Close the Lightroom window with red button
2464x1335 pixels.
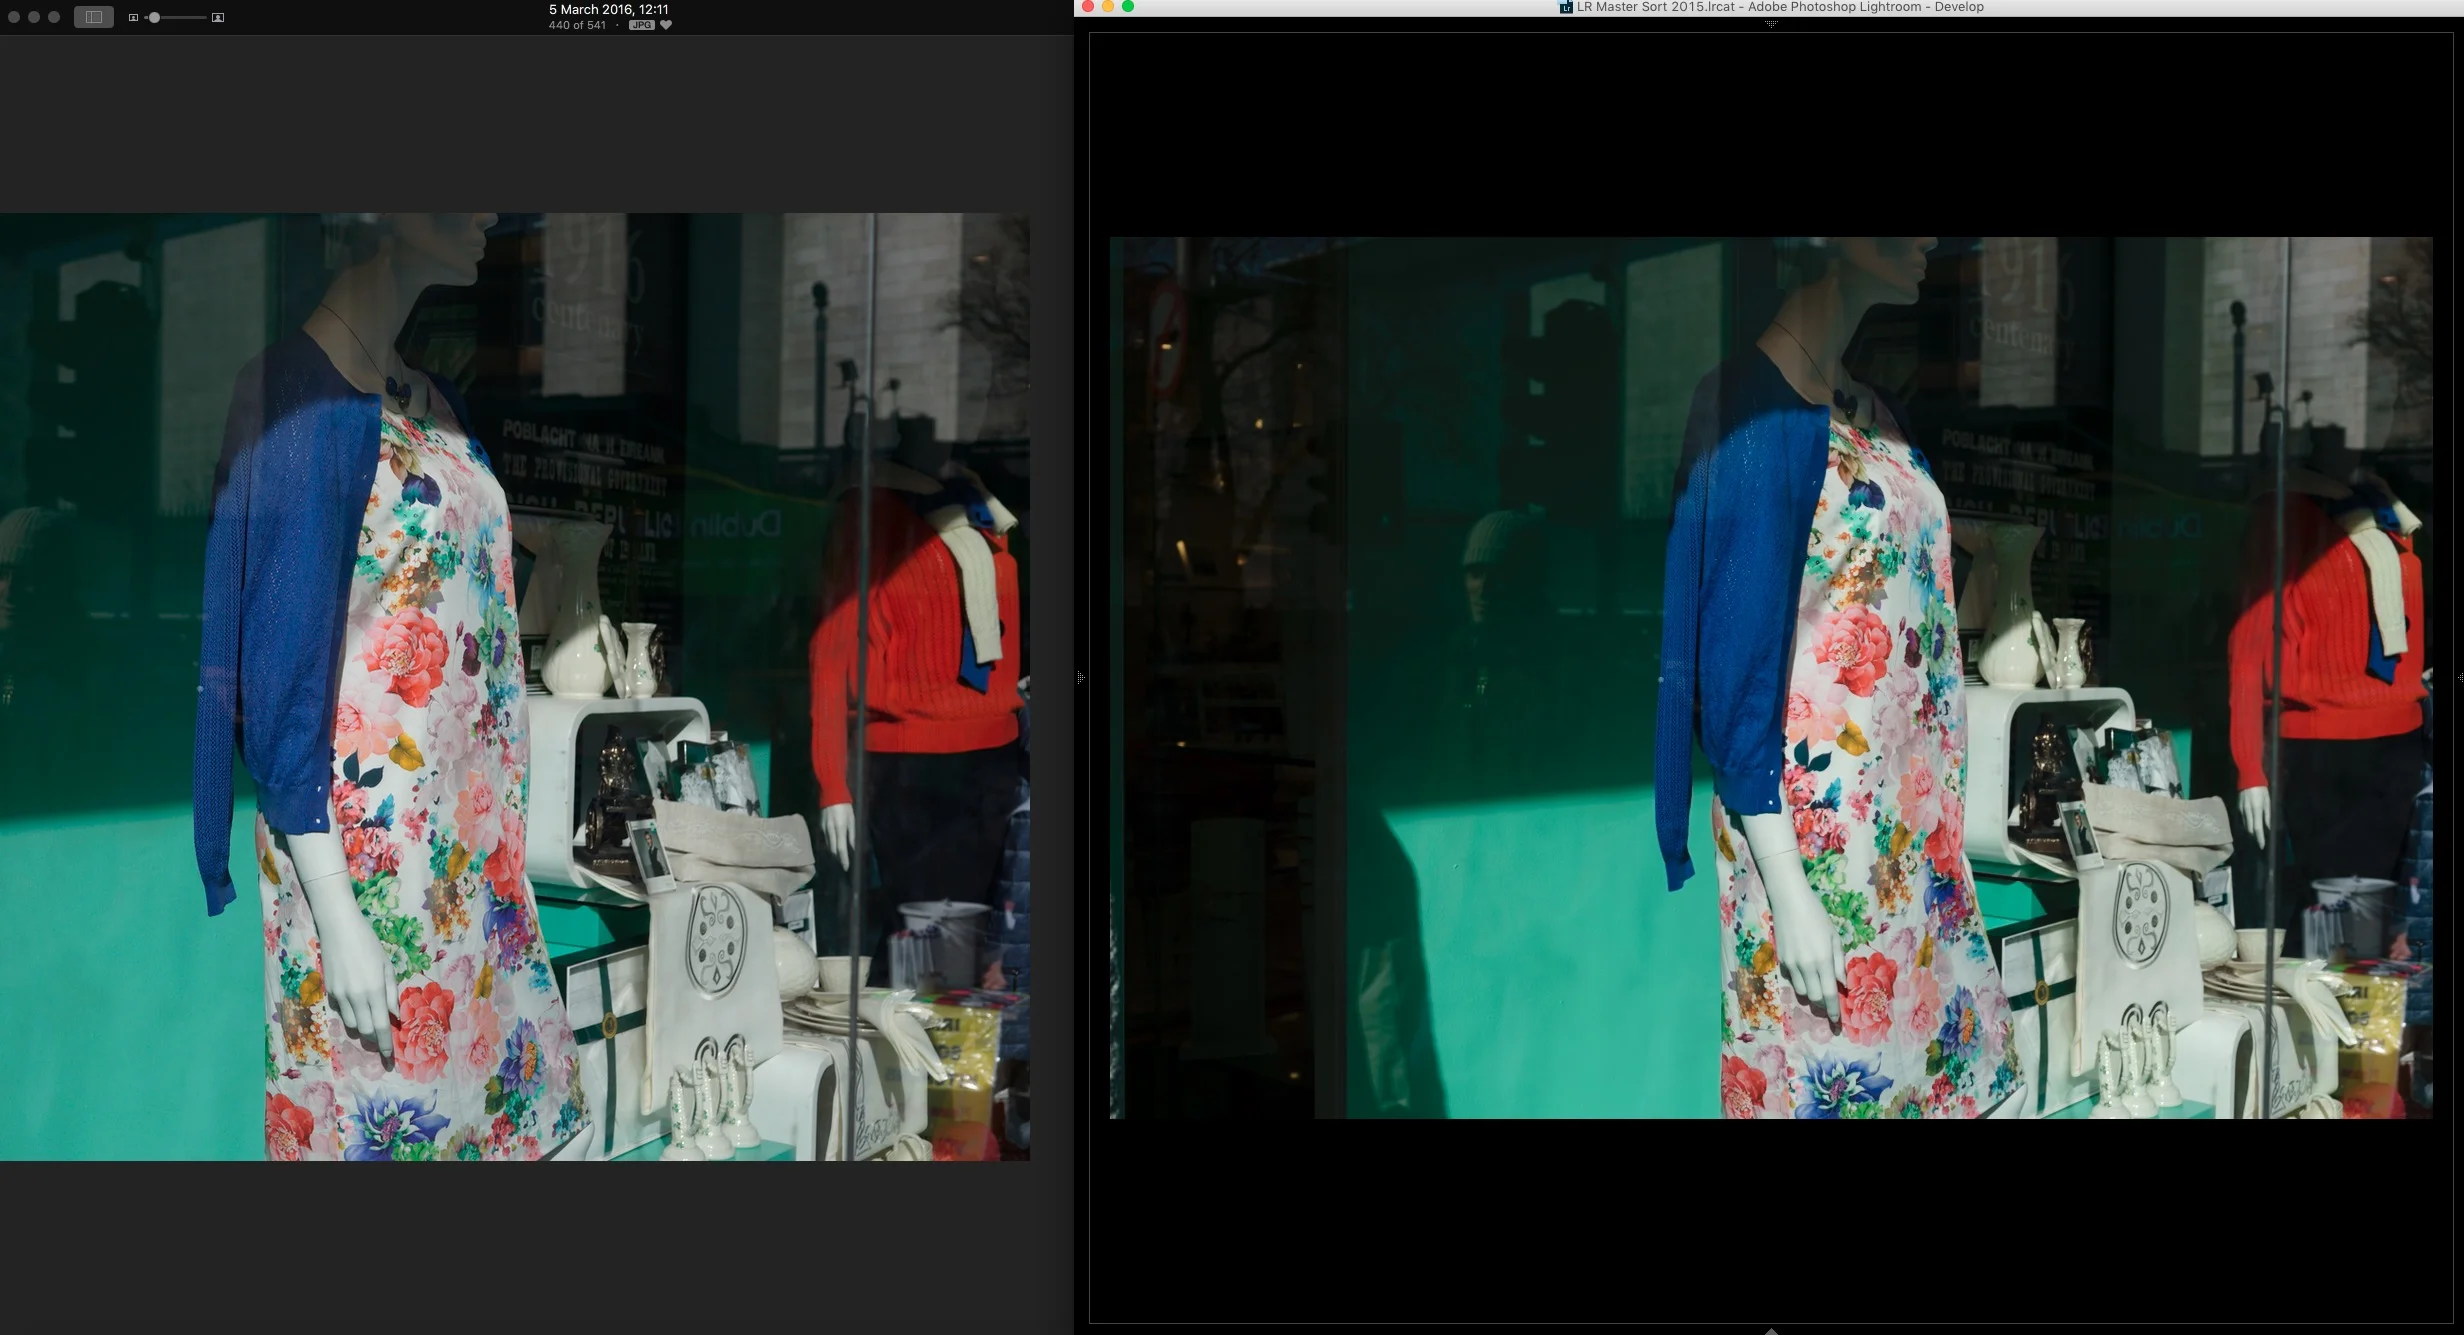pos(1088,6)
